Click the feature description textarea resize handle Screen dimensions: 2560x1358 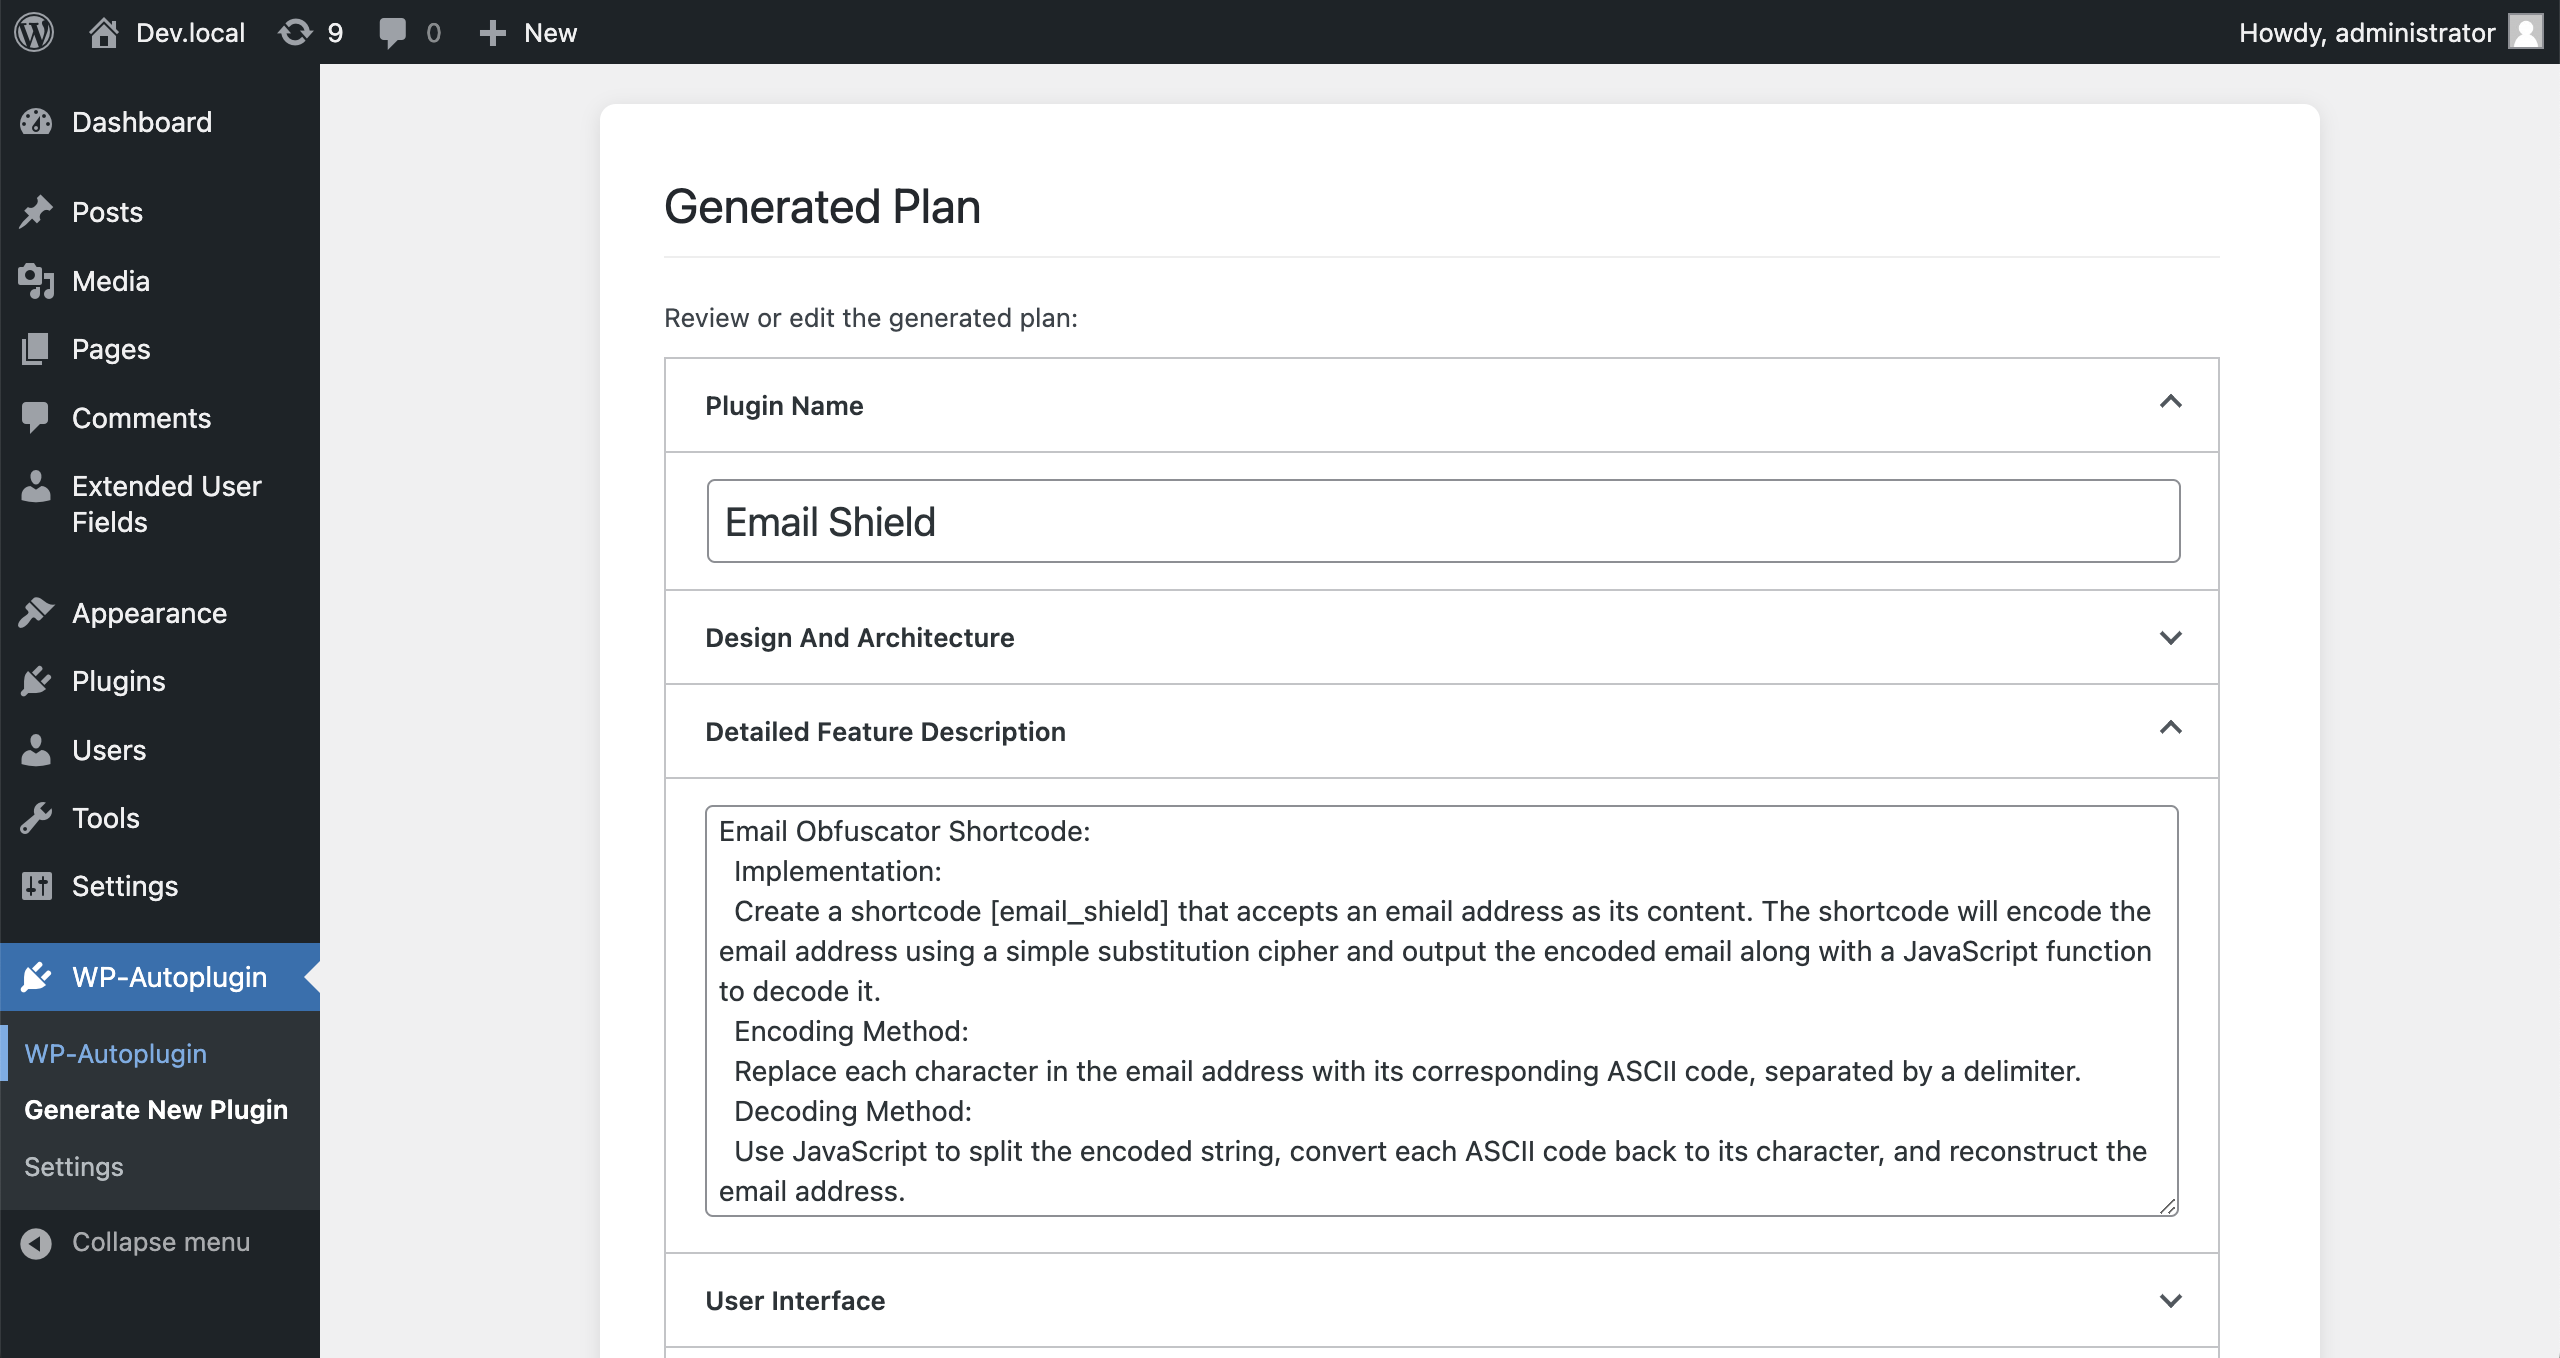tap(2167, 1206)
